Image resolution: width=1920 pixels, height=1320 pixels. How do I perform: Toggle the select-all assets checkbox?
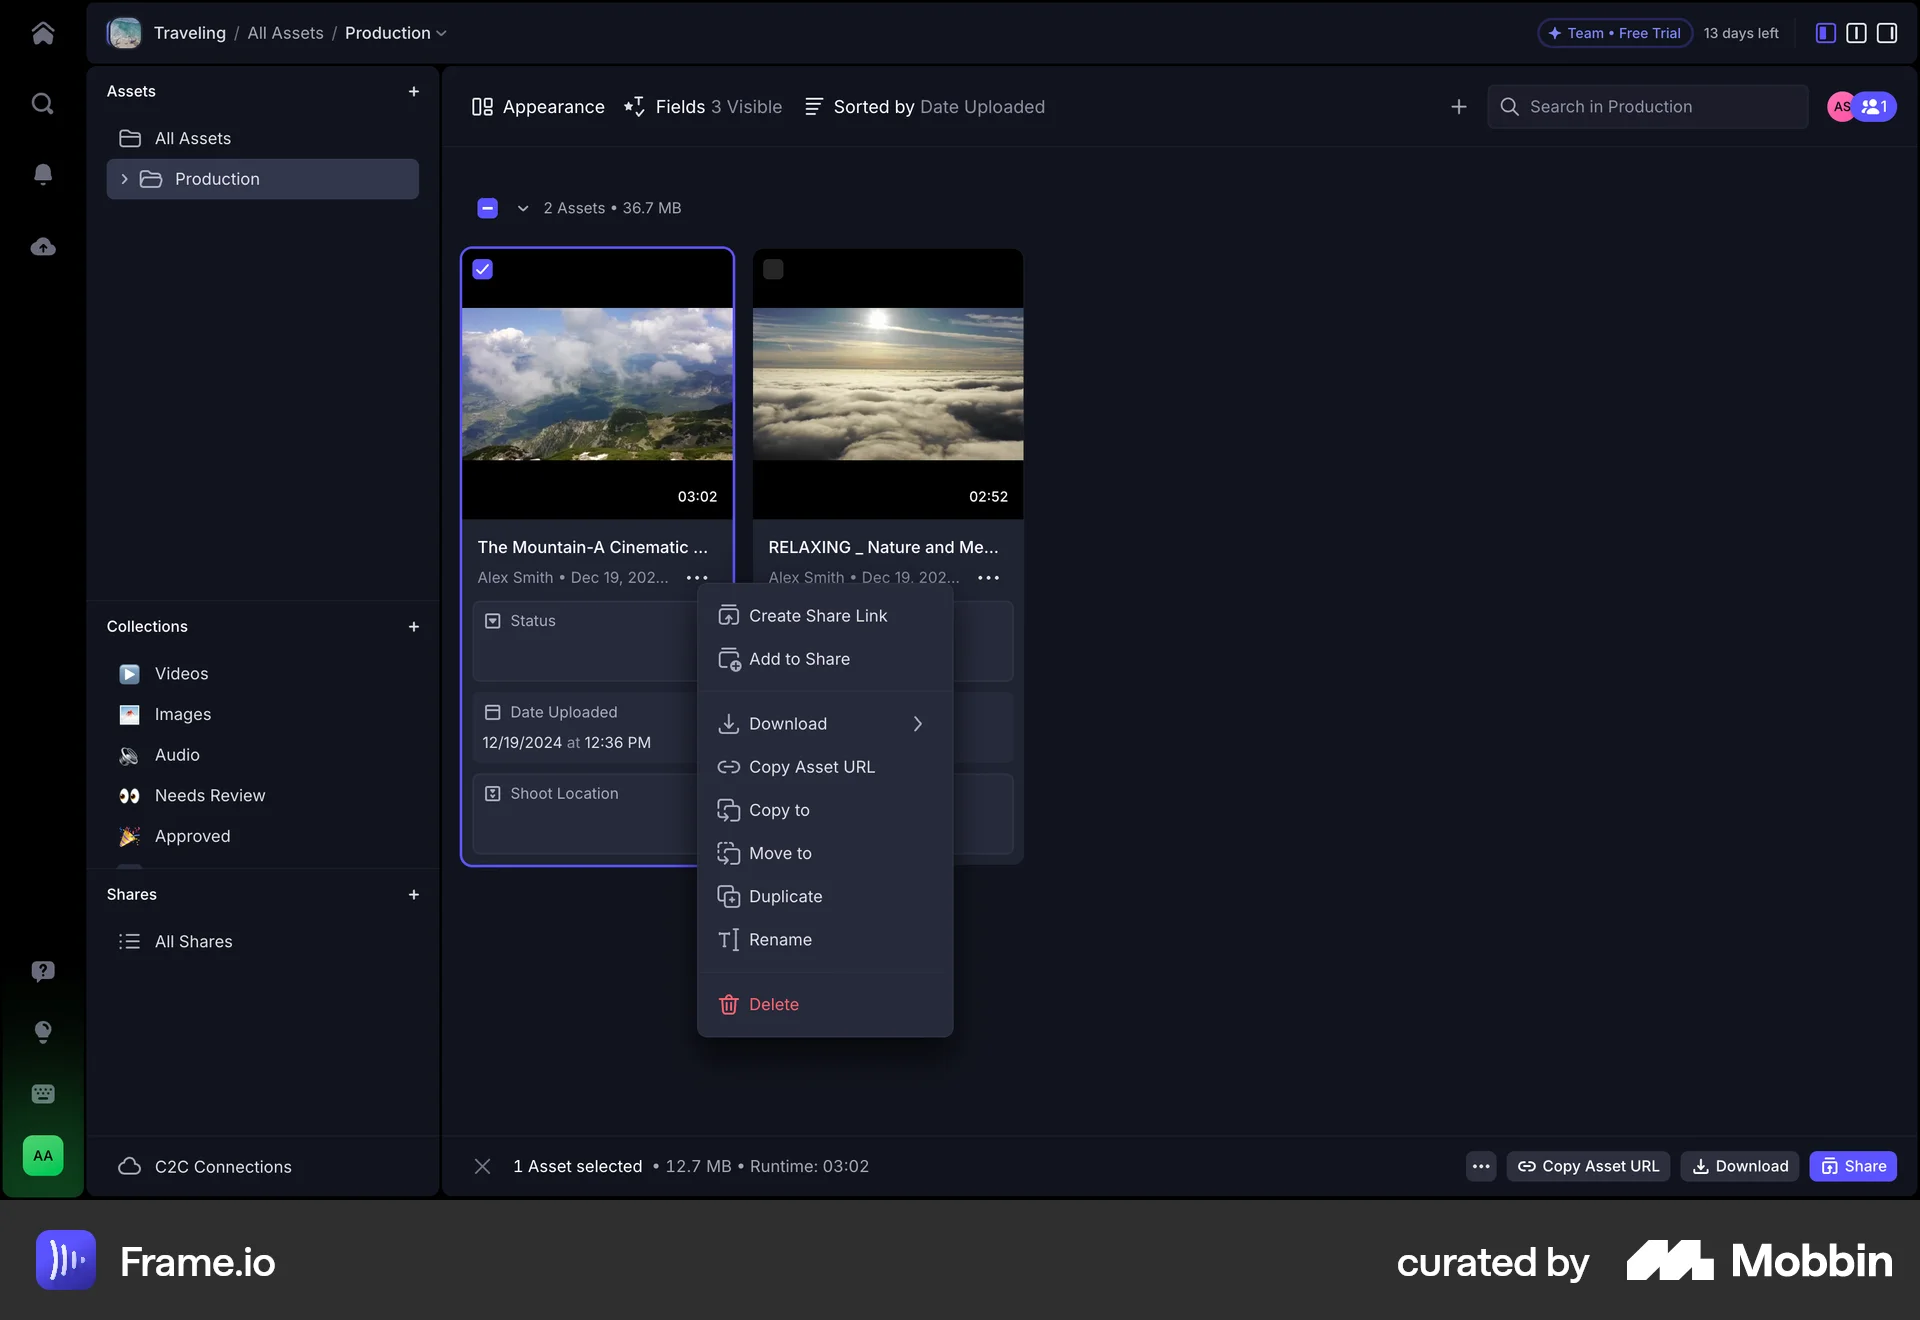pyautogui.click(x=487, y=208)
